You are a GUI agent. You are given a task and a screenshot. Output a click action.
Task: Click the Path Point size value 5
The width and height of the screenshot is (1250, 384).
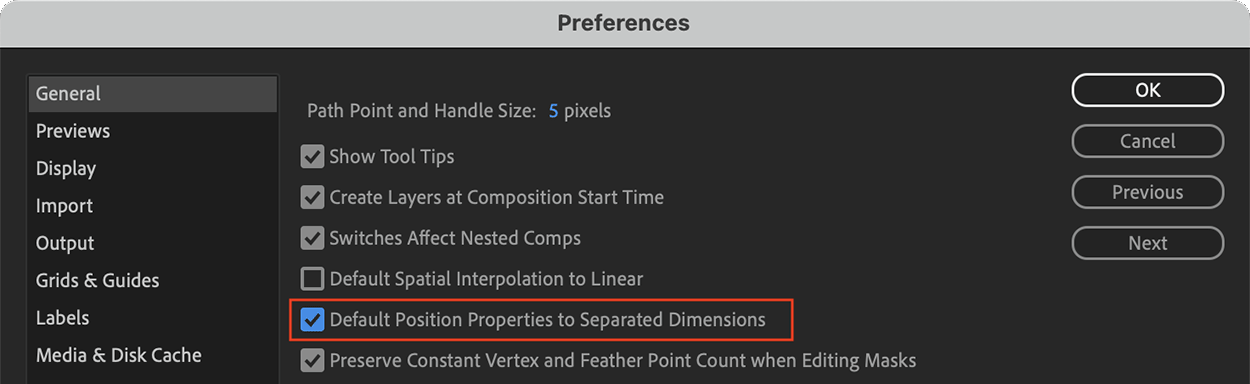[x=554, y=111]
